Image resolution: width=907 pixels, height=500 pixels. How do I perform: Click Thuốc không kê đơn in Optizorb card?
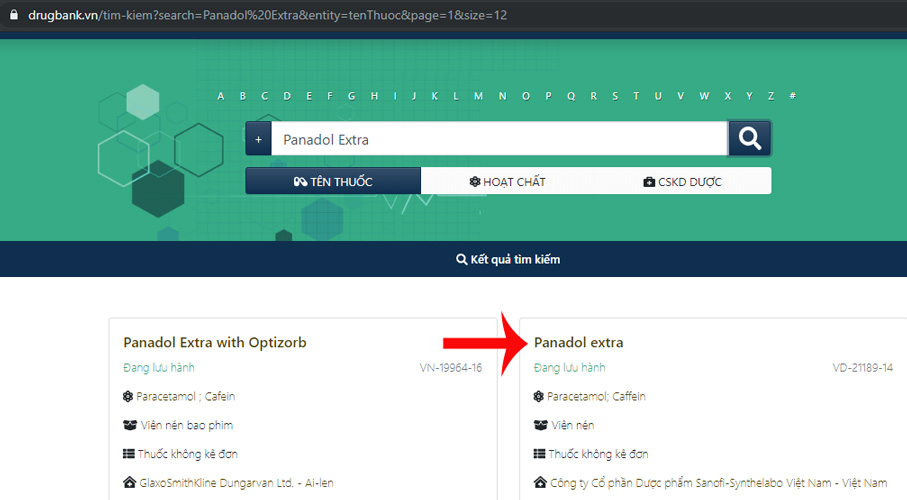point(188,454)
